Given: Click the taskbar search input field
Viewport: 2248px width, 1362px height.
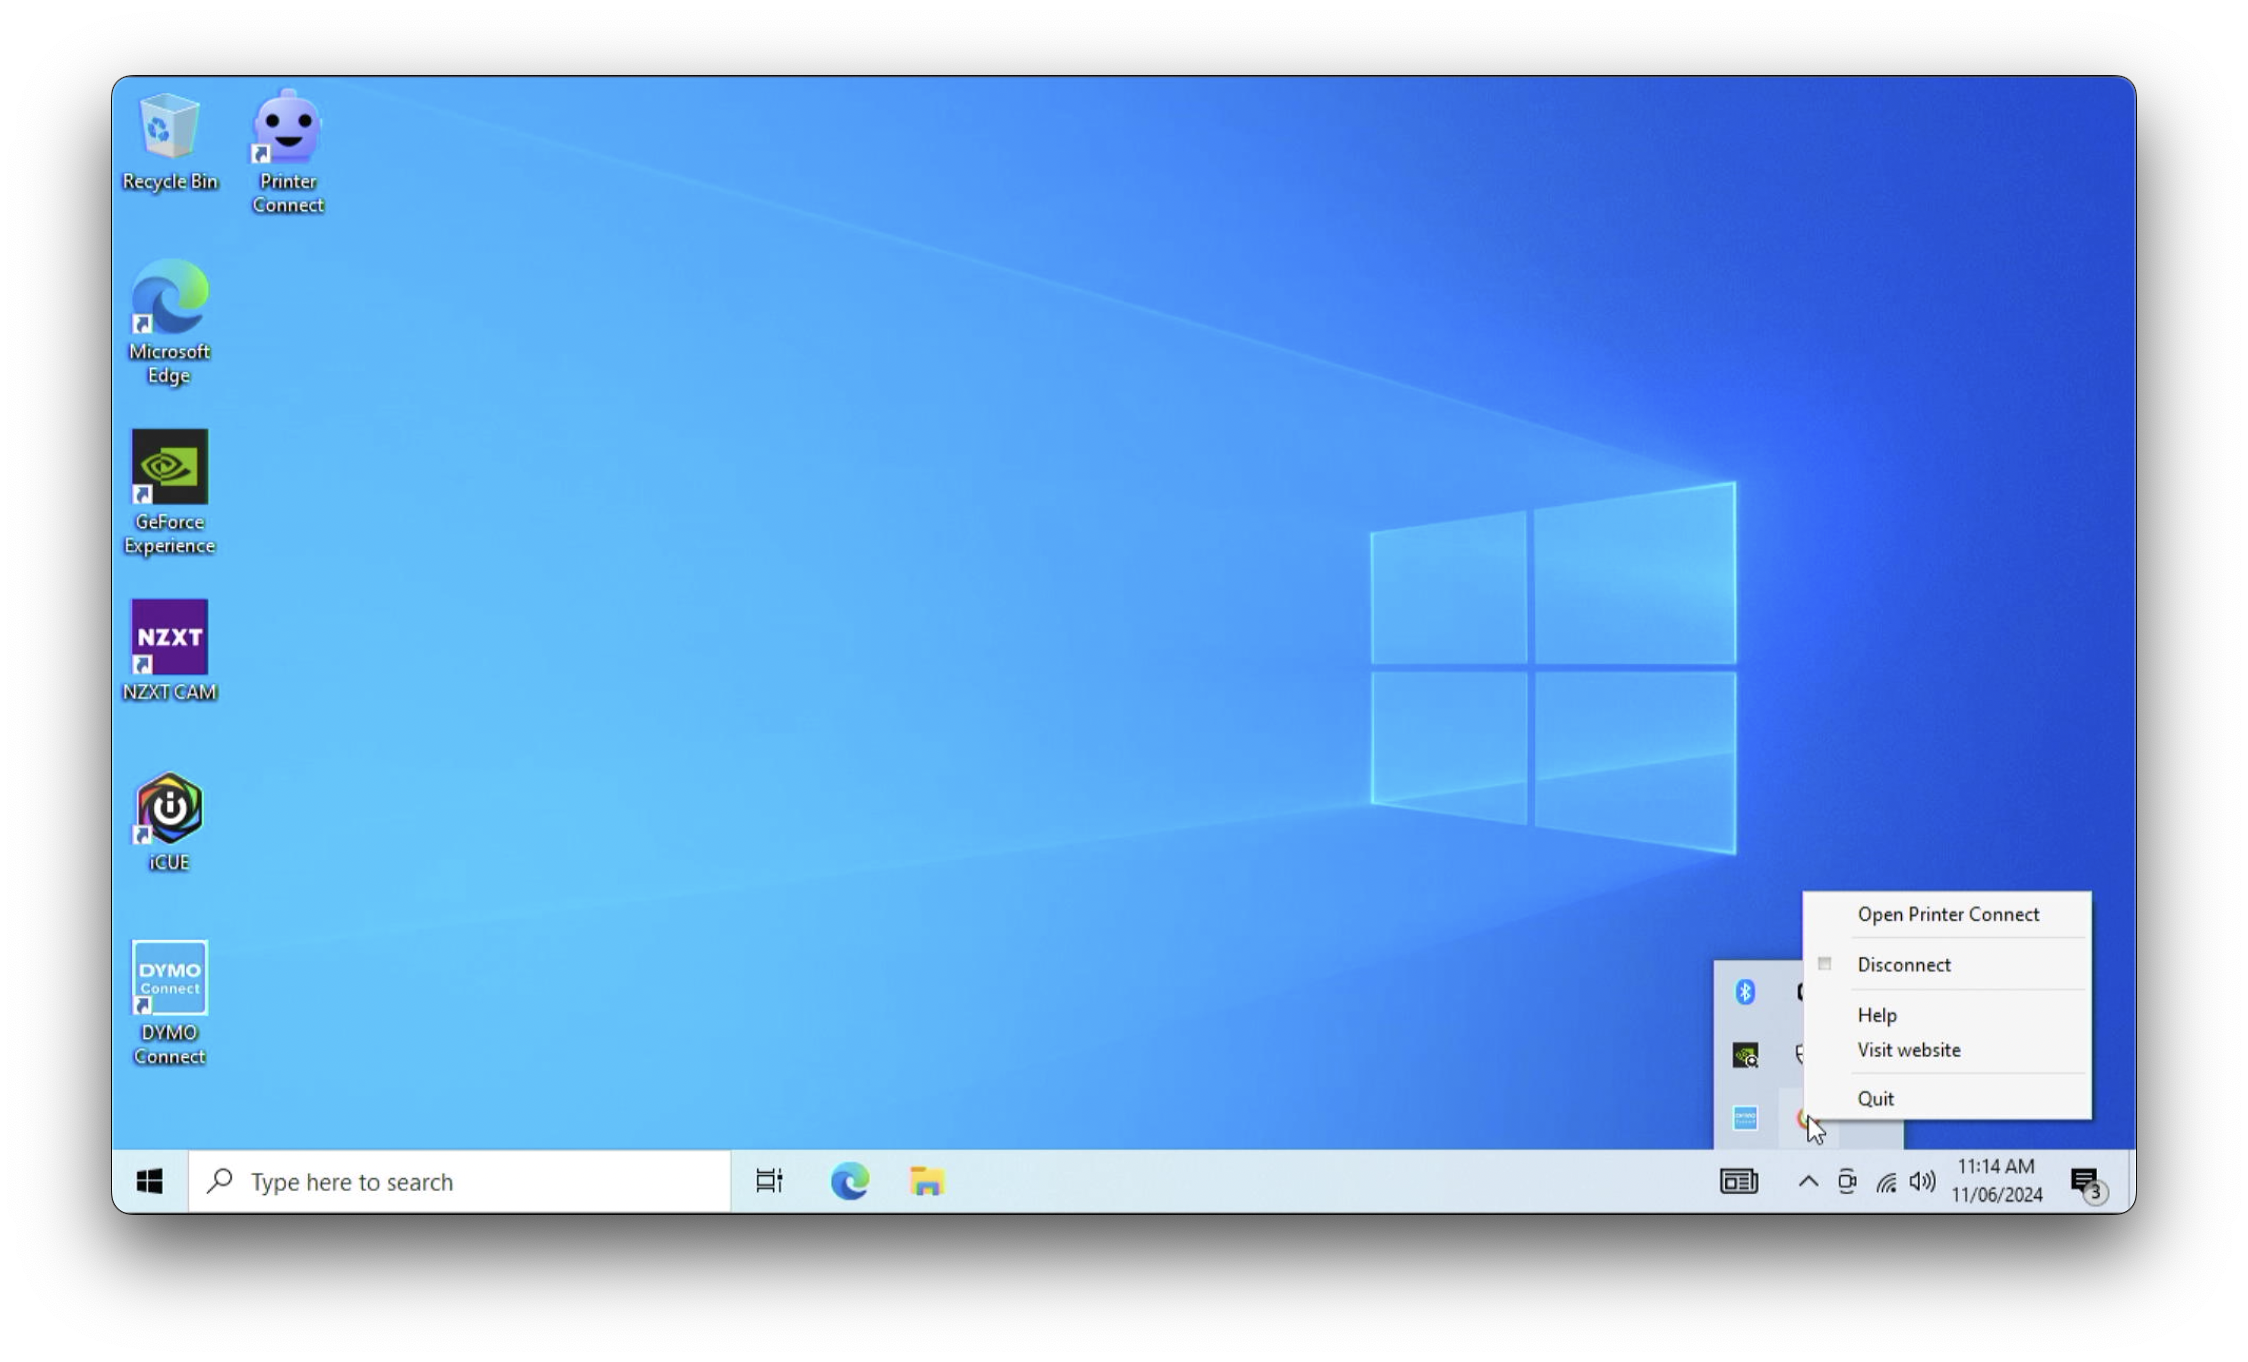Looking at the screenshot, I should (x=460, y=1182).
